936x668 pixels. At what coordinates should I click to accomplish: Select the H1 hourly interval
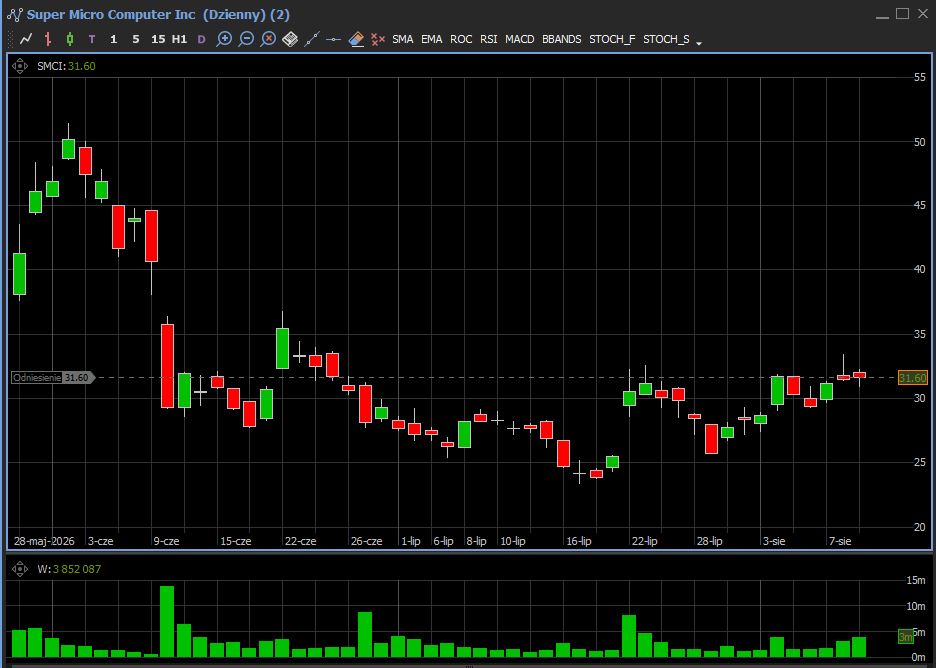pos(179,39)
